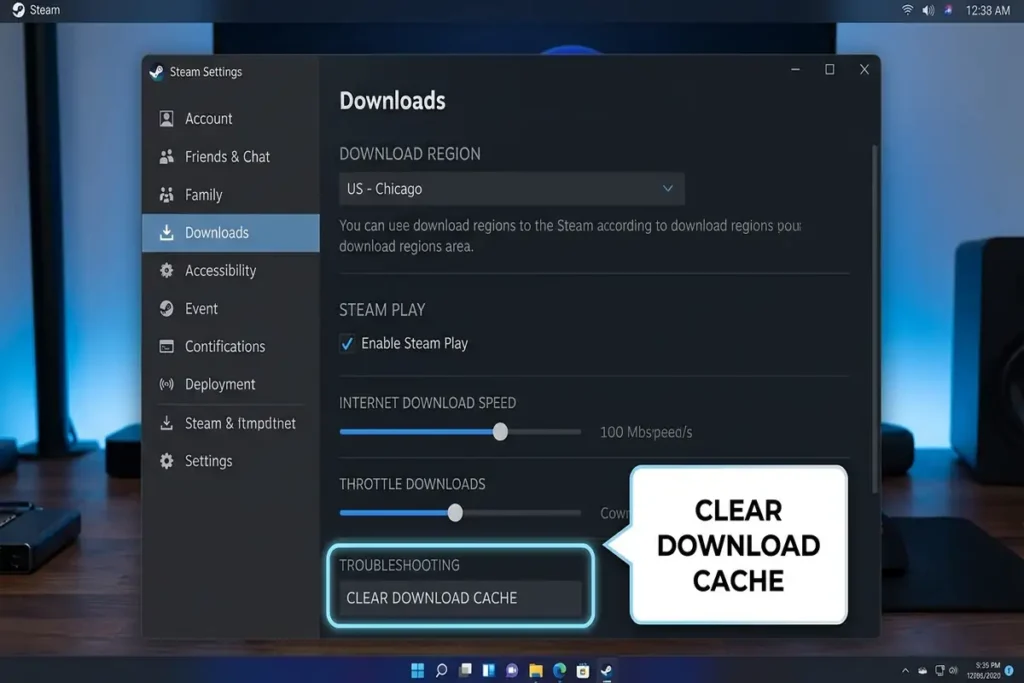Click the Deployment broadcast icon

pyautogui.click(x=167, y=384)
